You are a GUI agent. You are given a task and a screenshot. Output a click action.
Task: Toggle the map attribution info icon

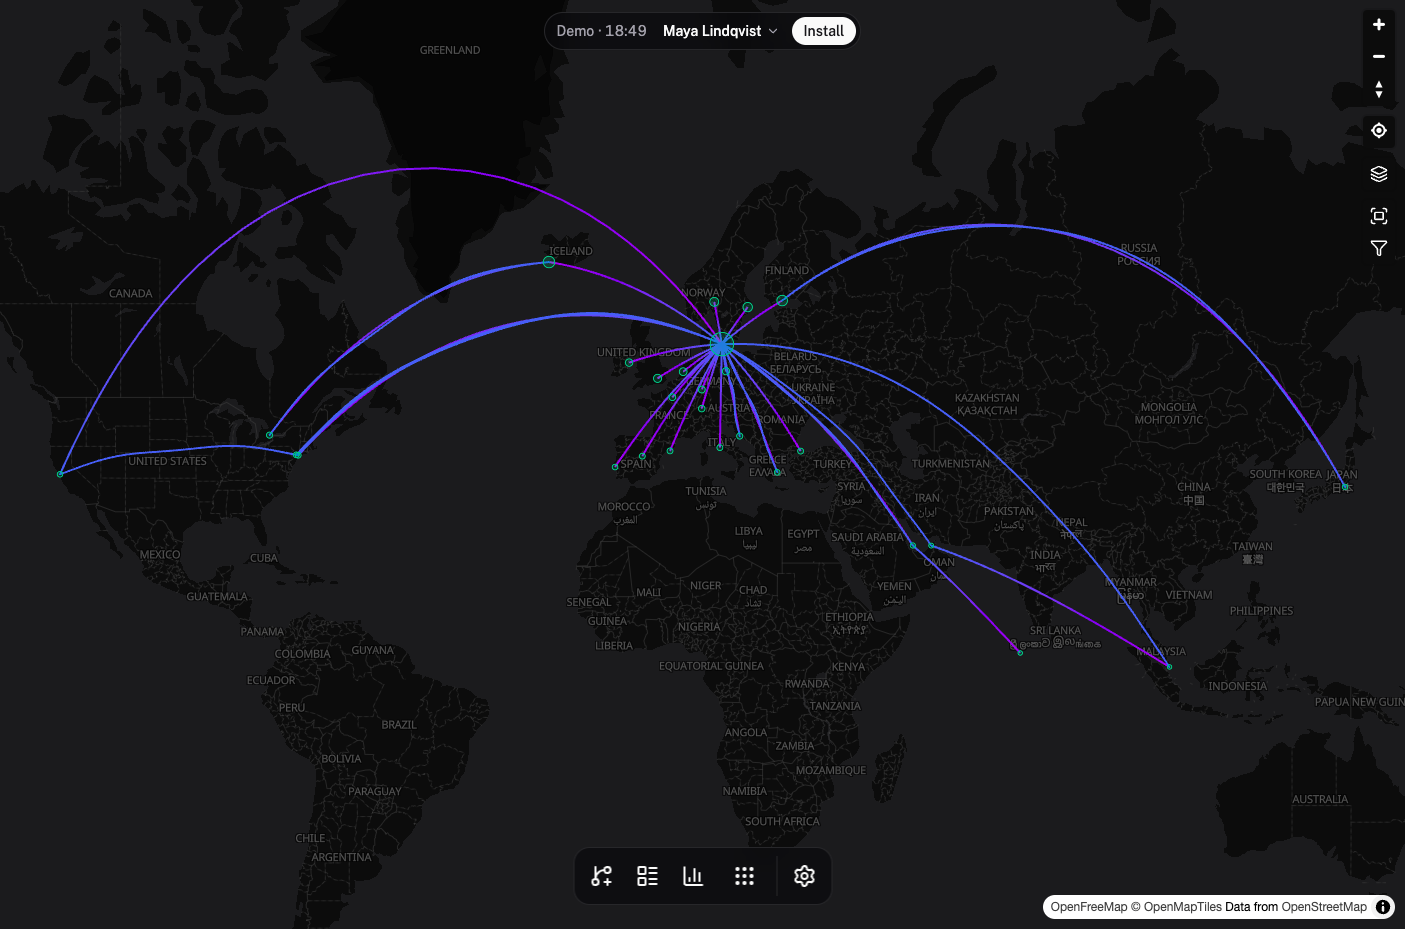(x=1383, y=907)
